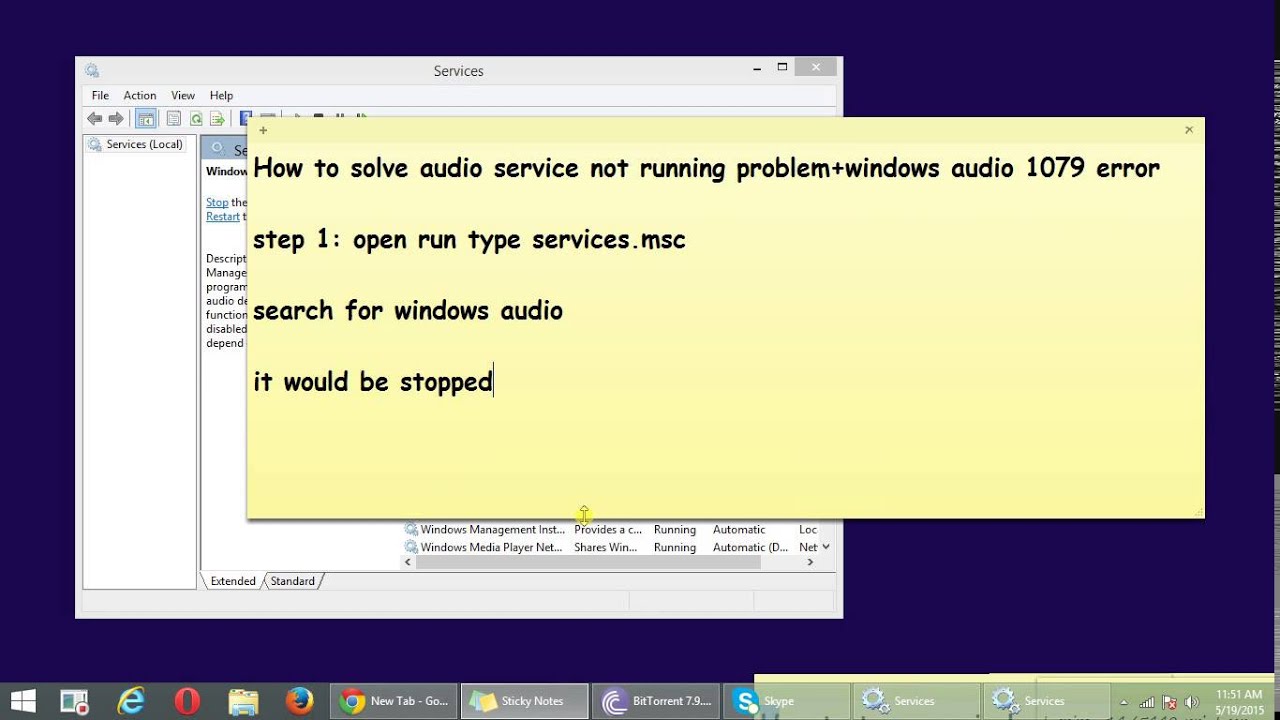1280x720 pixels.
Task: Click the right scroll arrow of services list
Action: point(810,562)
